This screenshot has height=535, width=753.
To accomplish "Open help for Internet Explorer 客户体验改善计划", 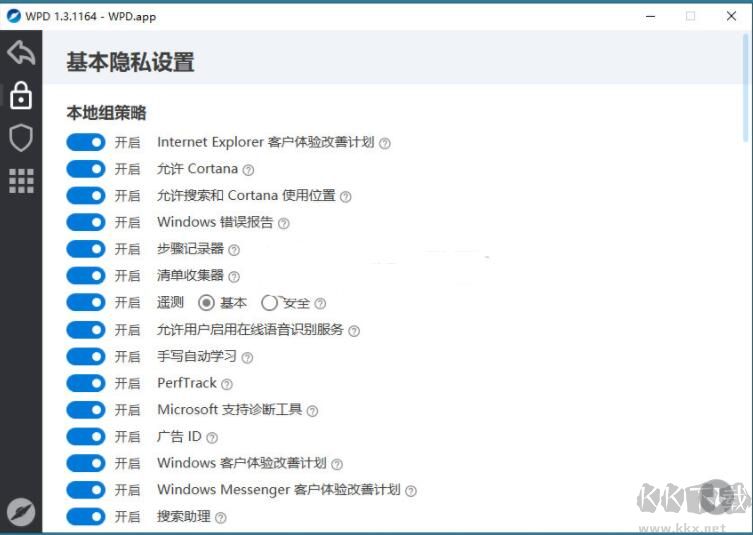I will 385,143.
